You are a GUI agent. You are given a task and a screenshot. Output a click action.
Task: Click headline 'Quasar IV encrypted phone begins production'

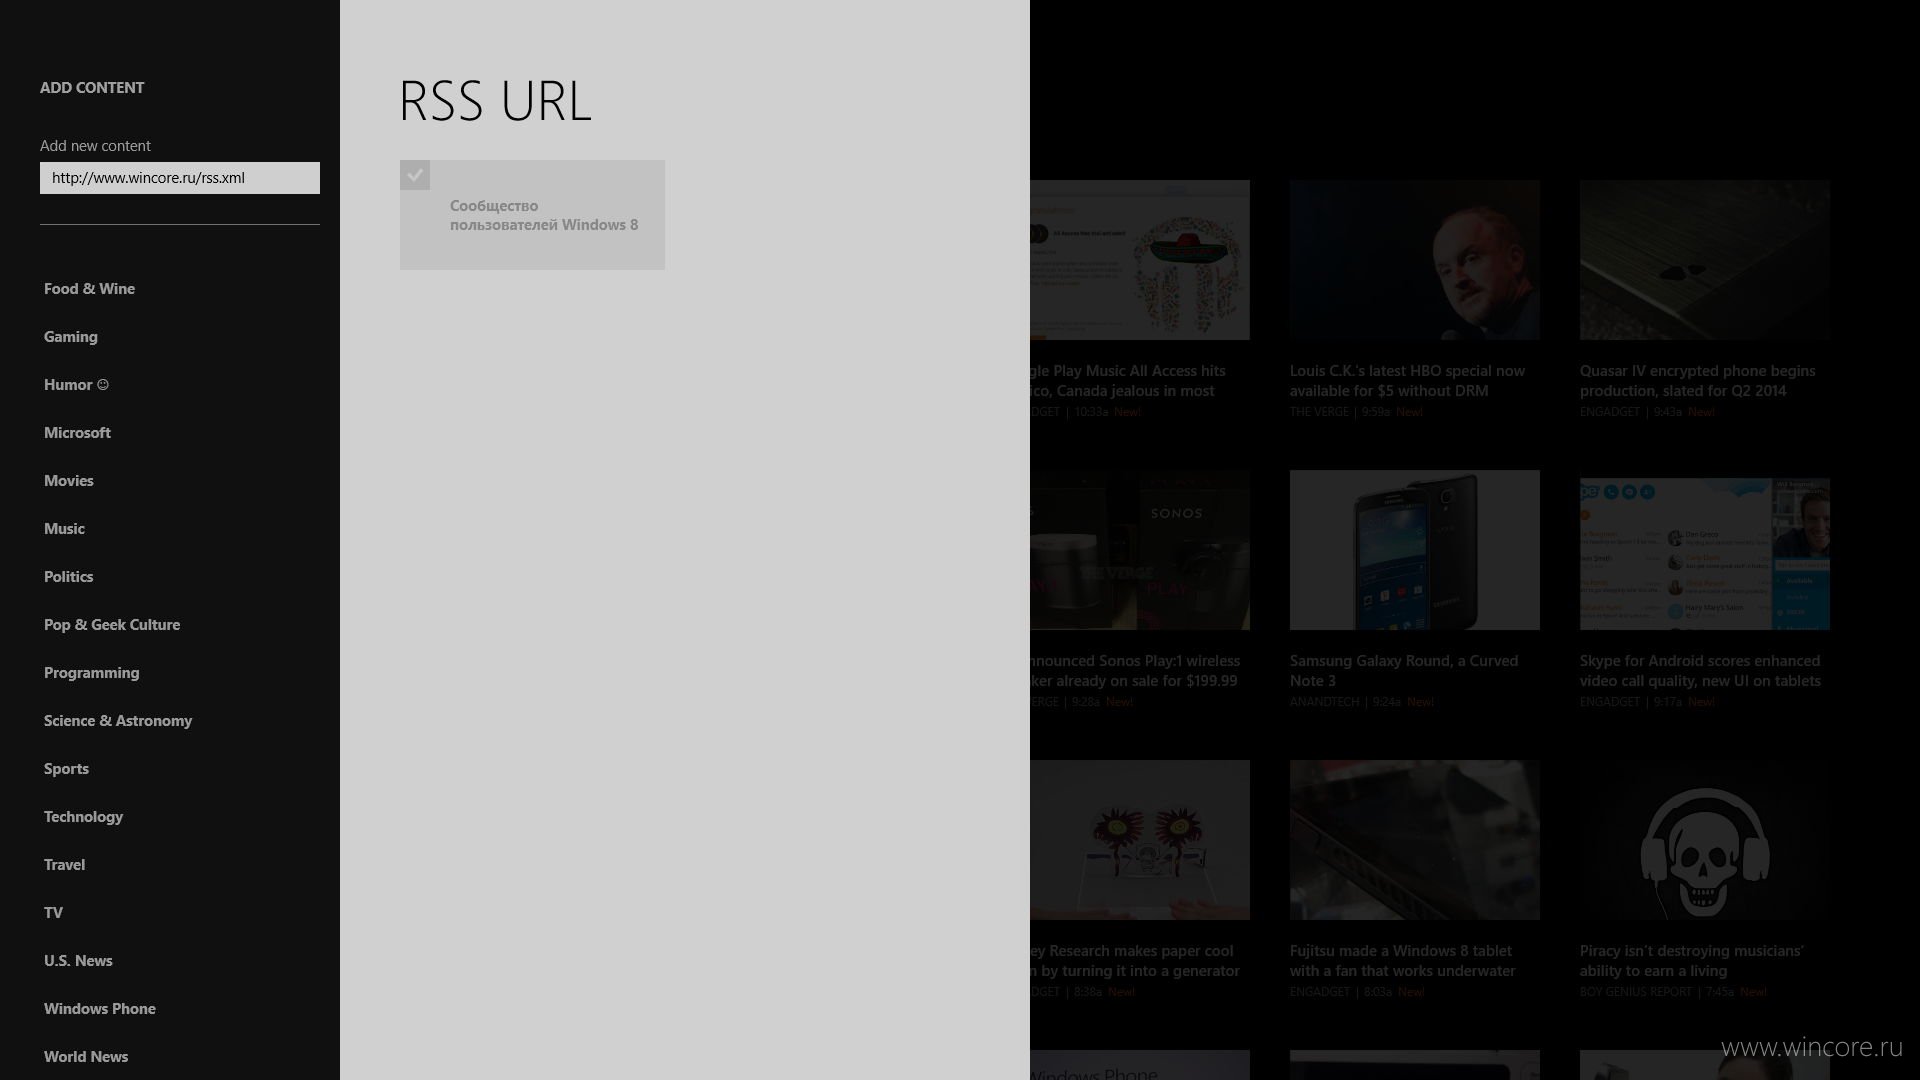pyautogui.click(x=1698, y=381)
